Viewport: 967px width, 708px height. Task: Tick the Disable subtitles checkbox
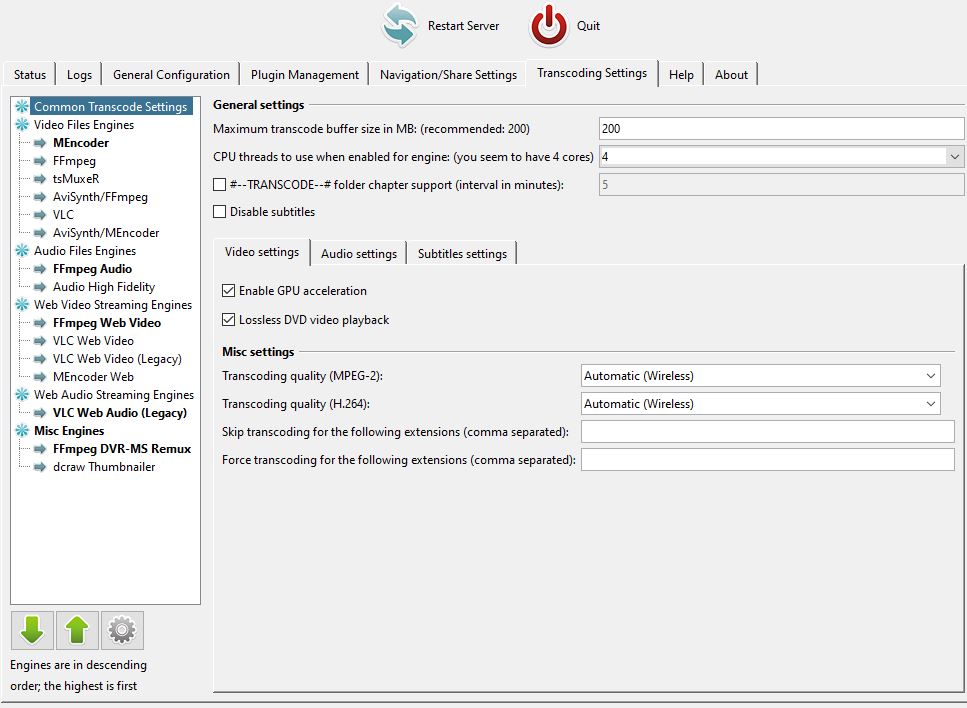220,212
